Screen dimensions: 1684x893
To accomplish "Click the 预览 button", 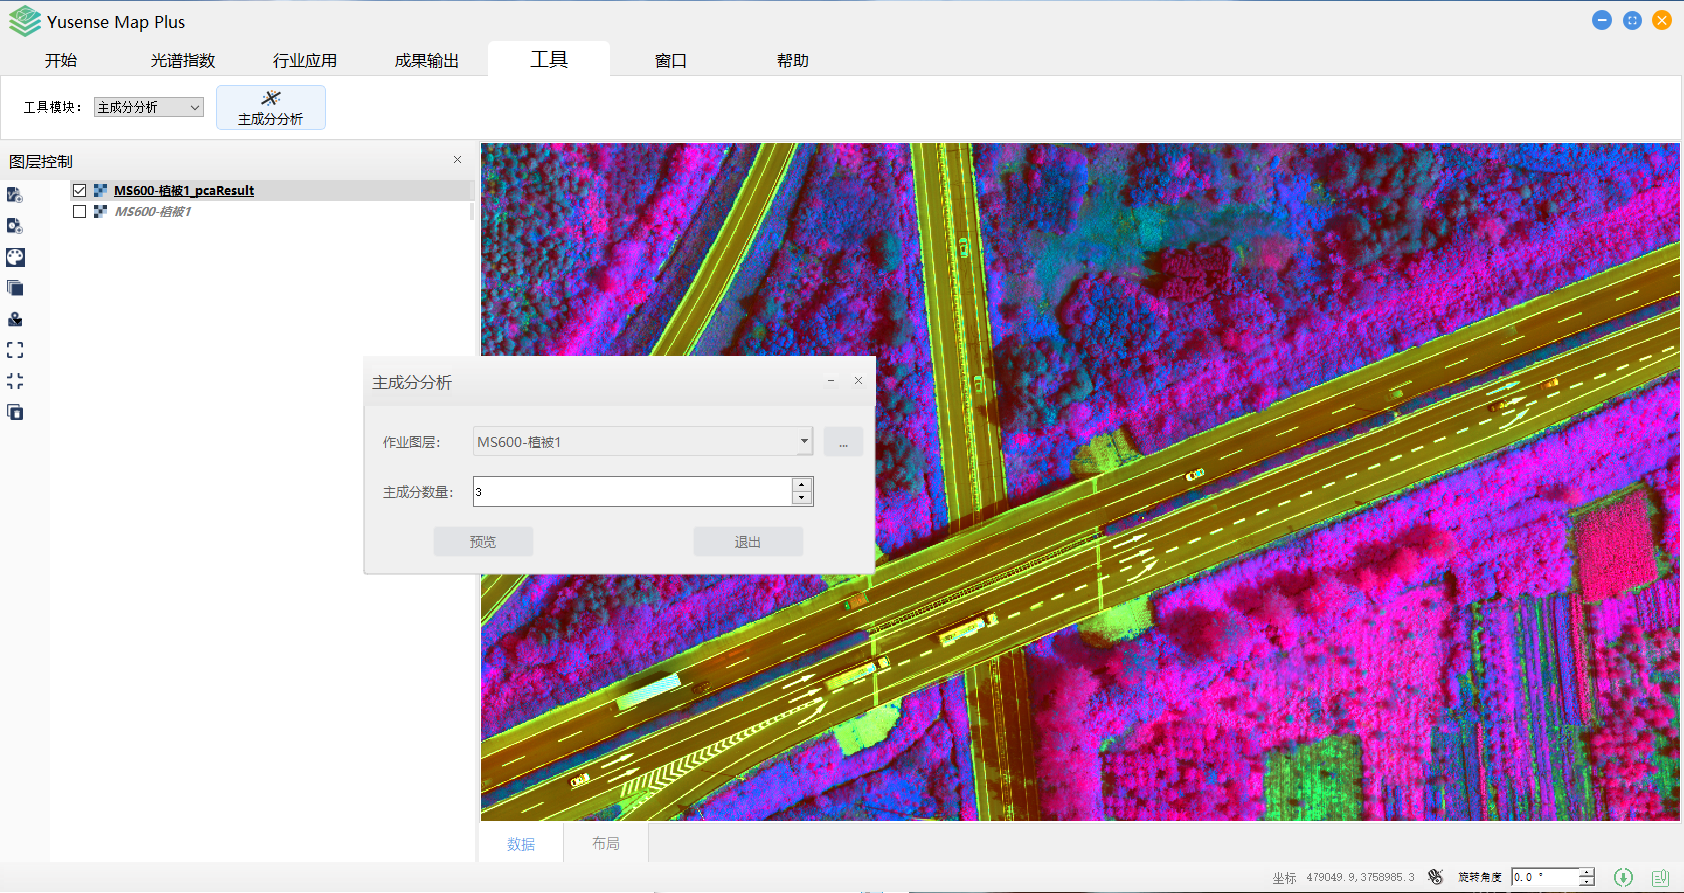I will (483, 542).
